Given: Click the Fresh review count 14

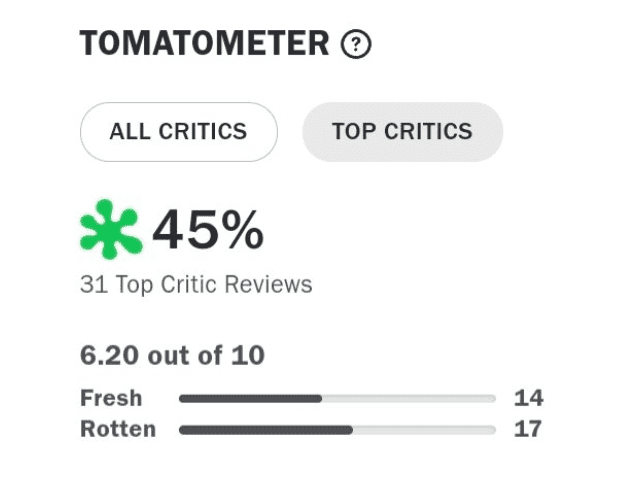Looking at the screenshot, I should point(528,398).
